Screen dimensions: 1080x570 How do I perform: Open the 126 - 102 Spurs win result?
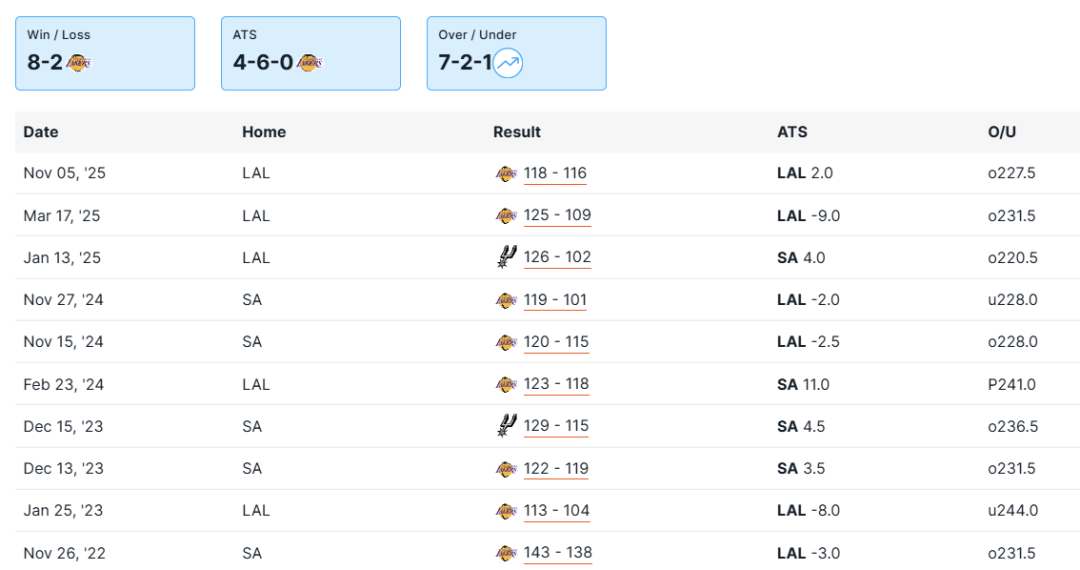tap(557, 257)
